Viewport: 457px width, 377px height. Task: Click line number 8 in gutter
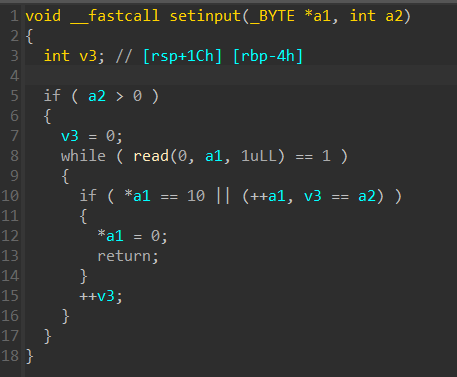coord(14,156)
